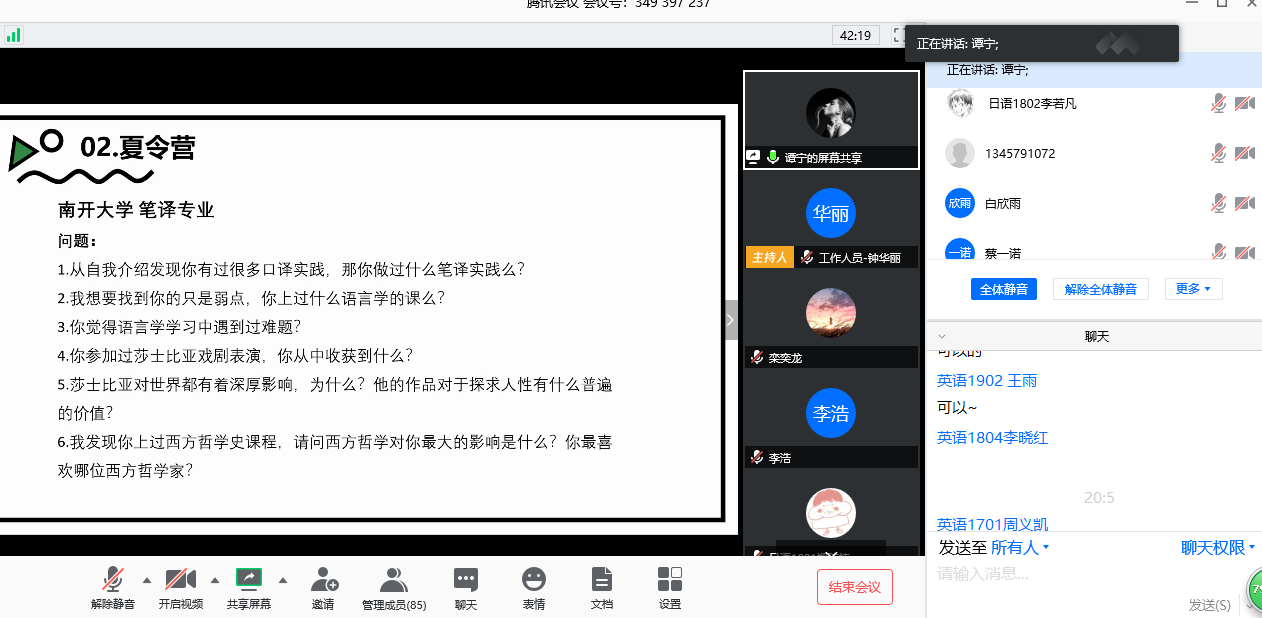
Task: Click the red 结束会议 button
Action: [854, 587]
